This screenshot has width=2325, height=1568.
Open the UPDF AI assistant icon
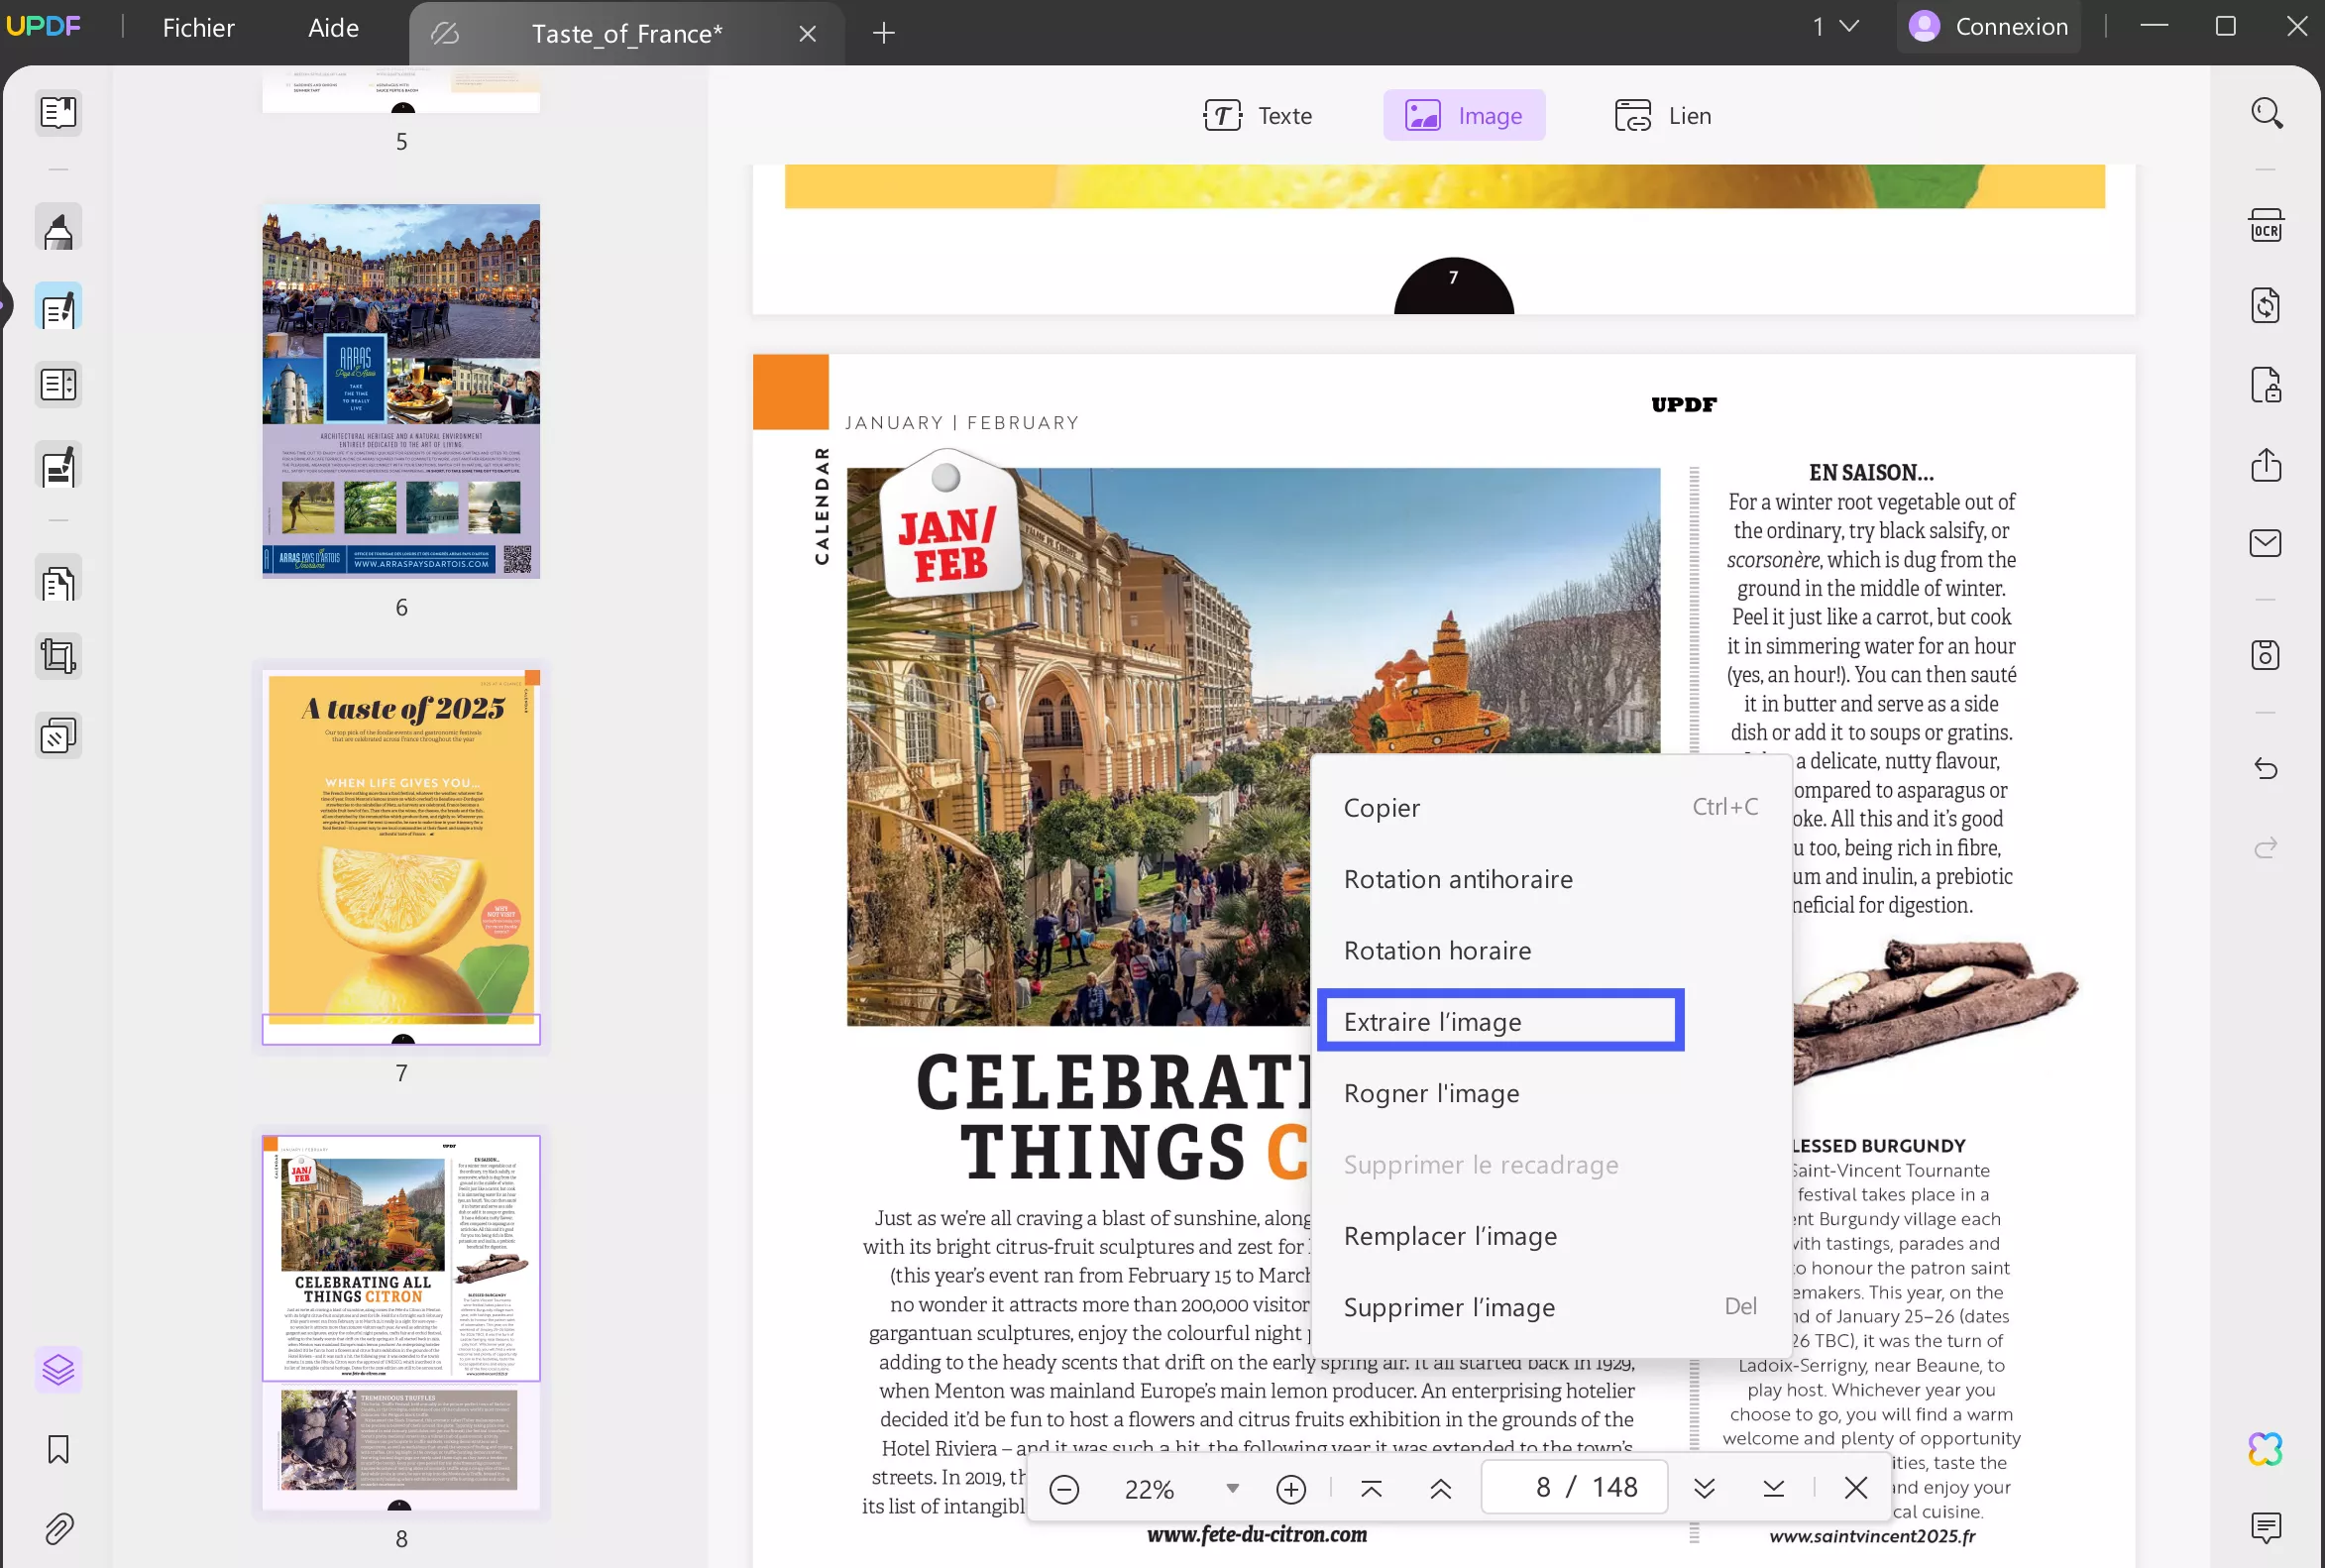(2265, 1449)
